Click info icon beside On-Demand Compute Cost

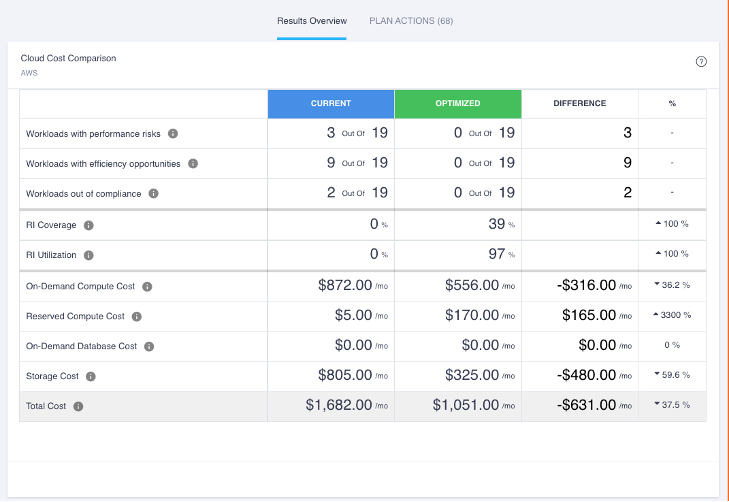147,286
